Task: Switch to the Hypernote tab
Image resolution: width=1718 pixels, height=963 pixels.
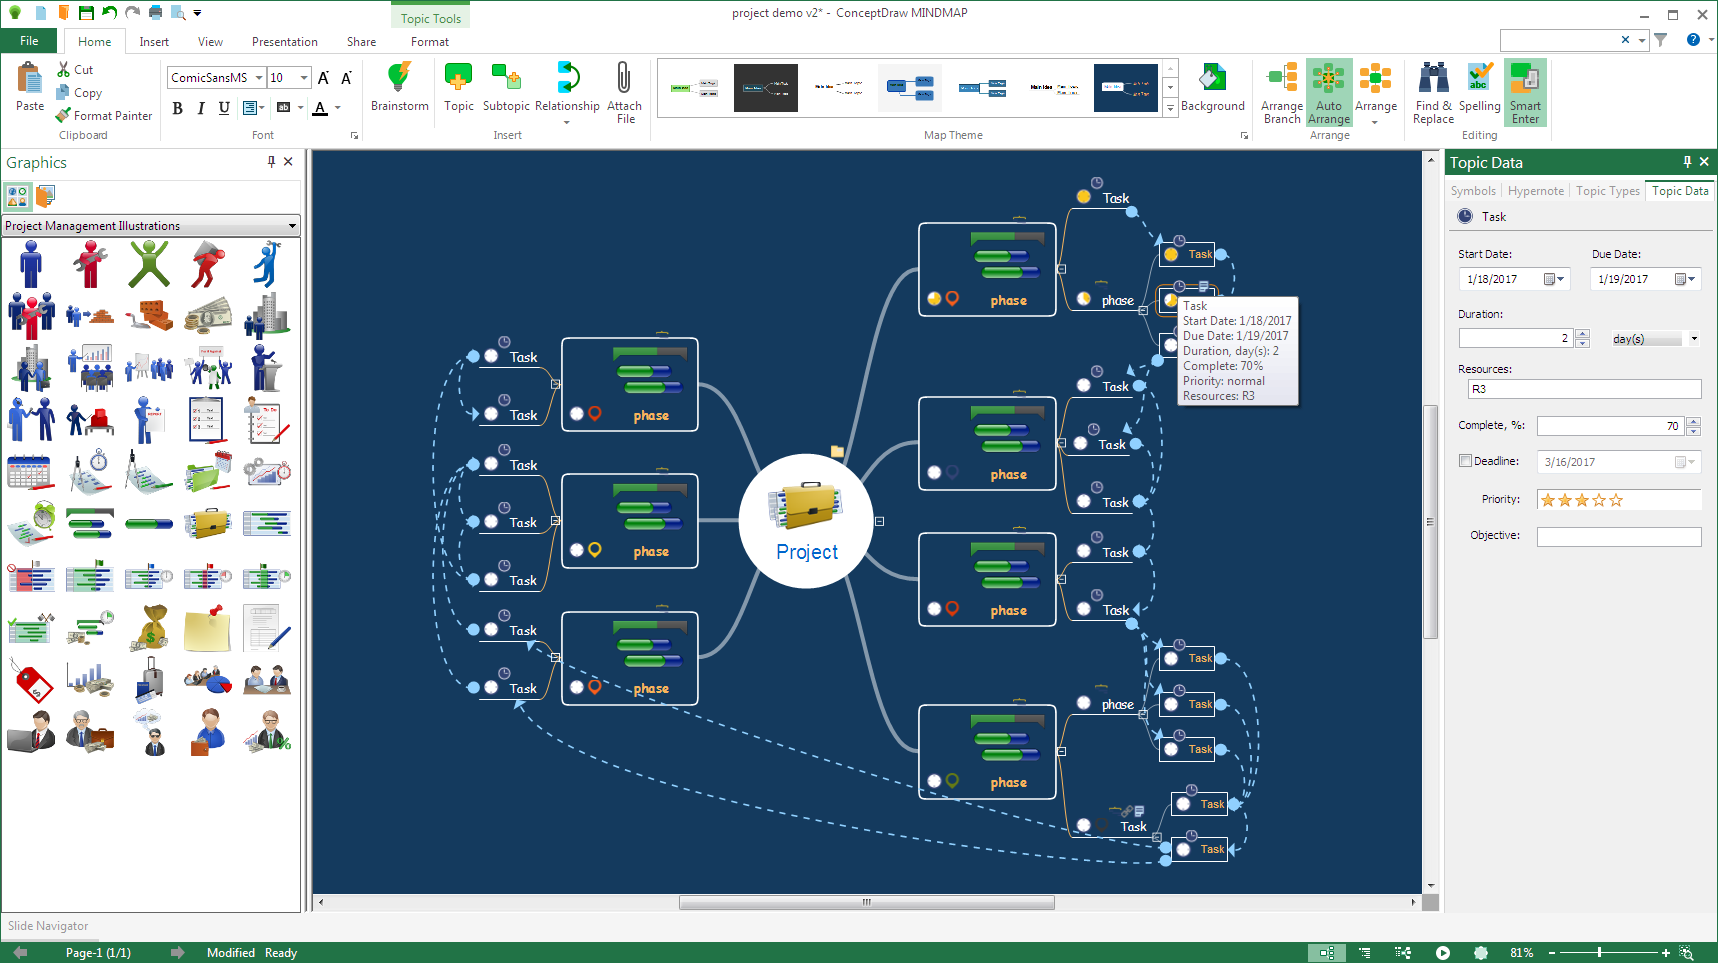Action: tap(1535, 191)
